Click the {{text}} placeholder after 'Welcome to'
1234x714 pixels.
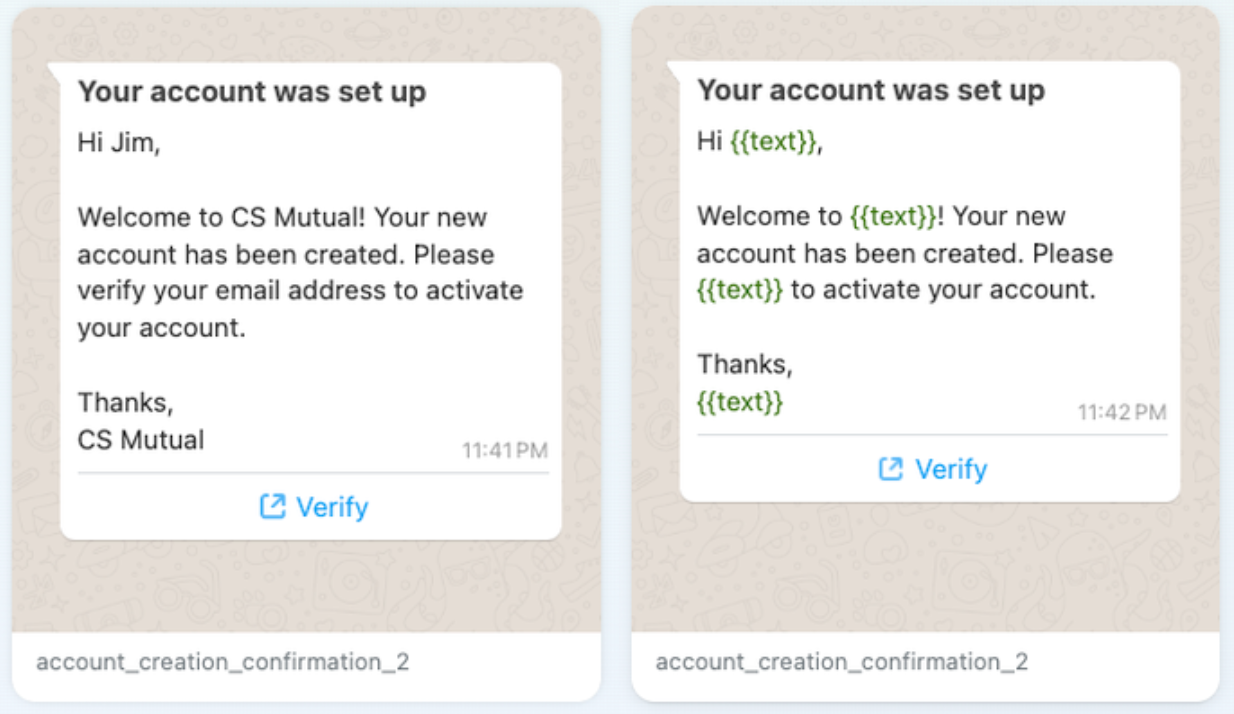pyautogui.click(x=893, y=216)
